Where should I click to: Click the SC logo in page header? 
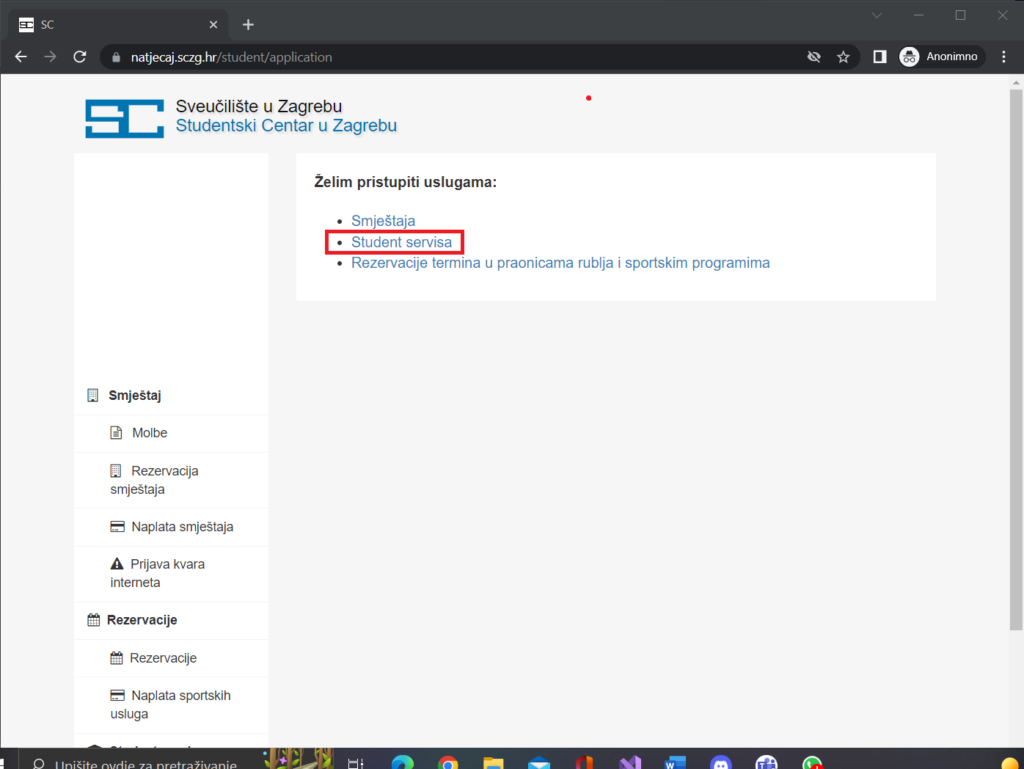click(x=124, y=118)
